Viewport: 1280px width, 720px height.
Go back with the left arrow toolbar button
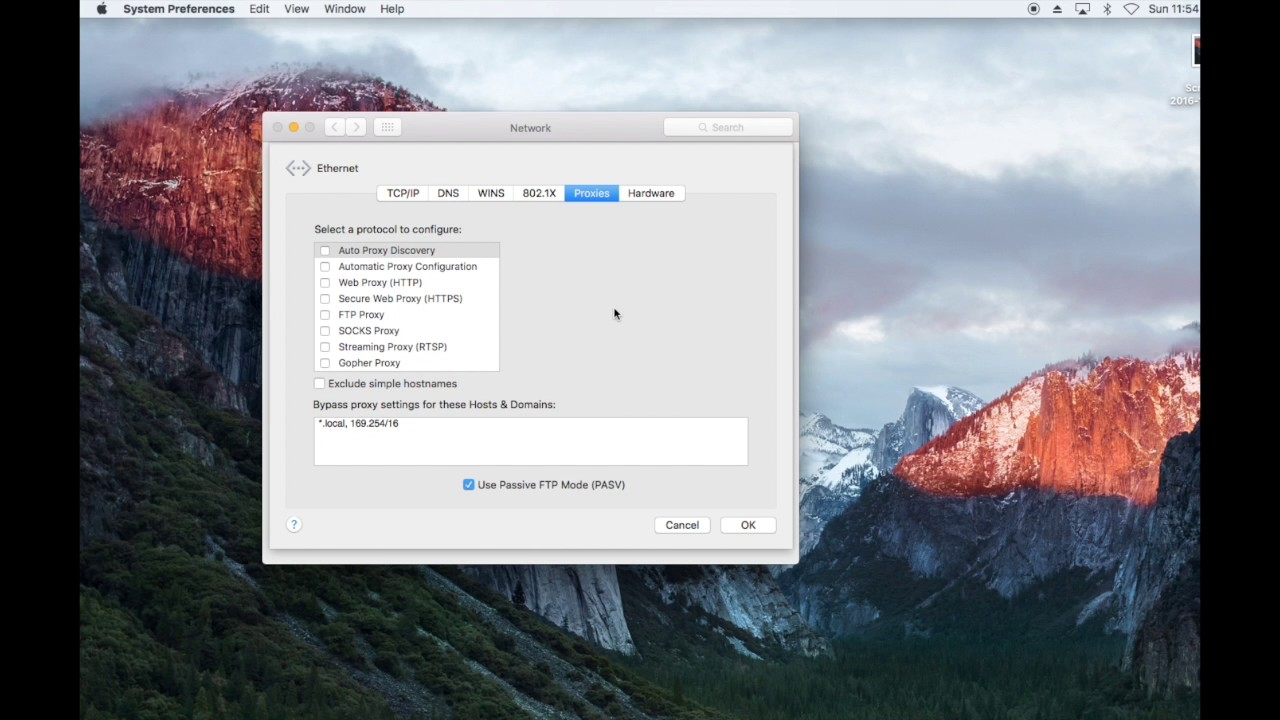click(334, 127)
